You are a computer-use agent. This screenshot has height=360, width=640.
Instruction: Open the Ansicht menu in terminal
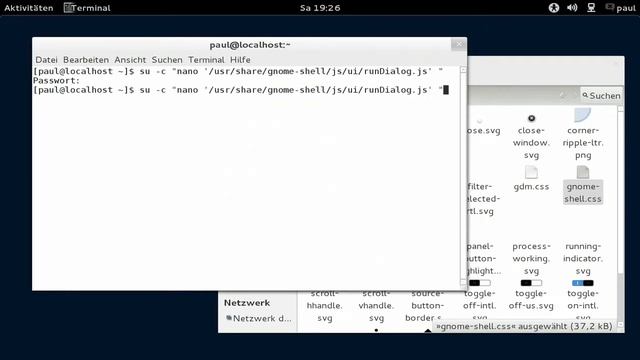pyautogui.click(x=130, y=60)
